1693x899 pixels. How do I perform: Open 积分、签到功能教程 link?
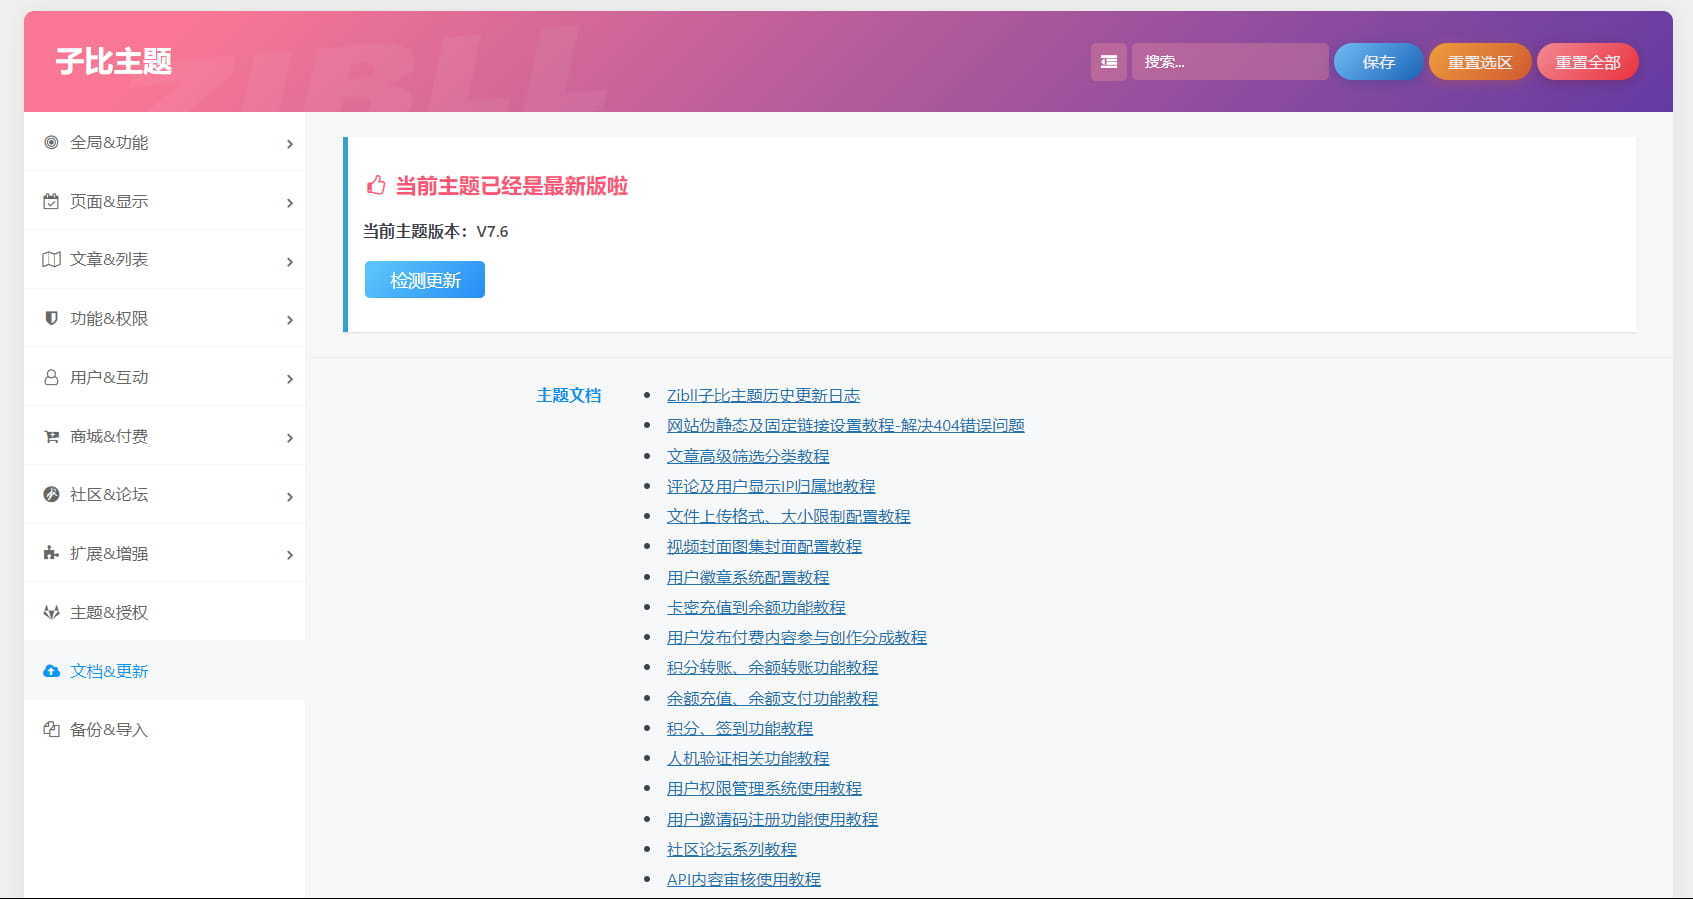[740, 728]
